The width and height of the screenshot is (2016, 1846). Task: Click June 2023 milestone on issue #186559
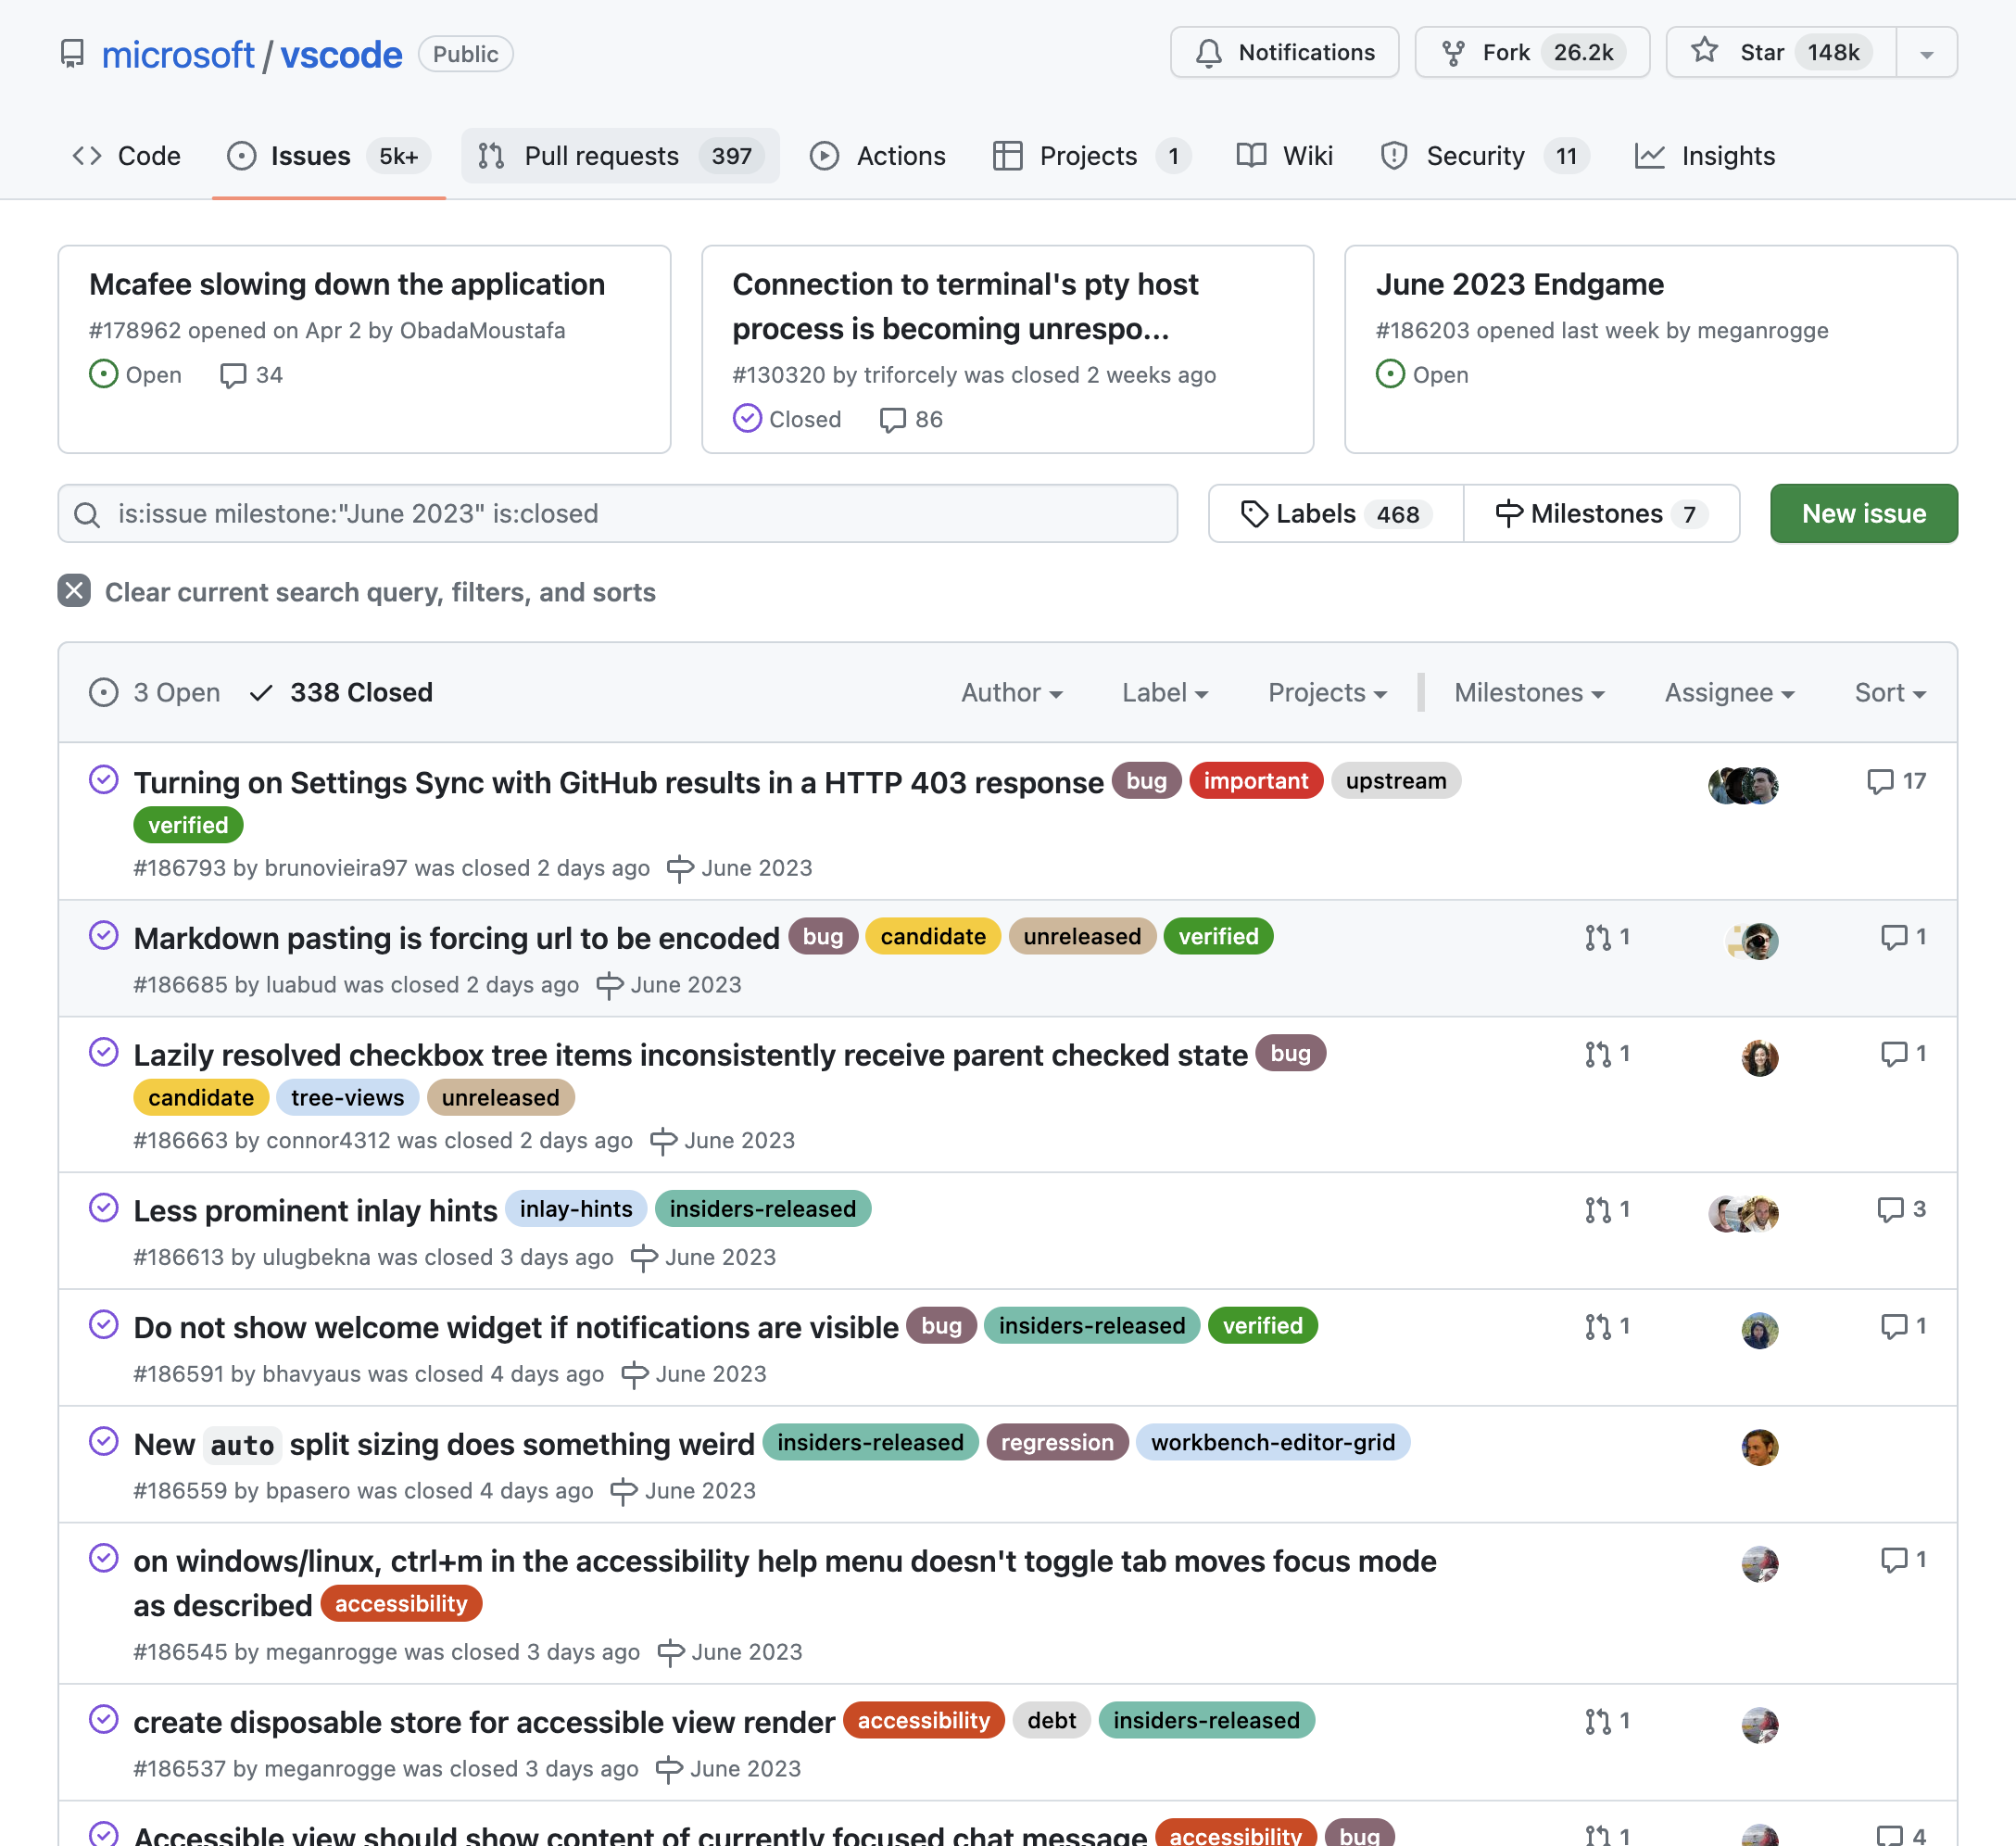(x=683, y=1491)
